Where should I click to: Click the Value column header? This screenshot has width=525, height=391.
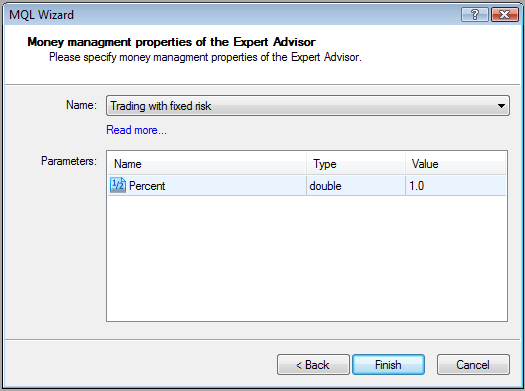[455, 164]
